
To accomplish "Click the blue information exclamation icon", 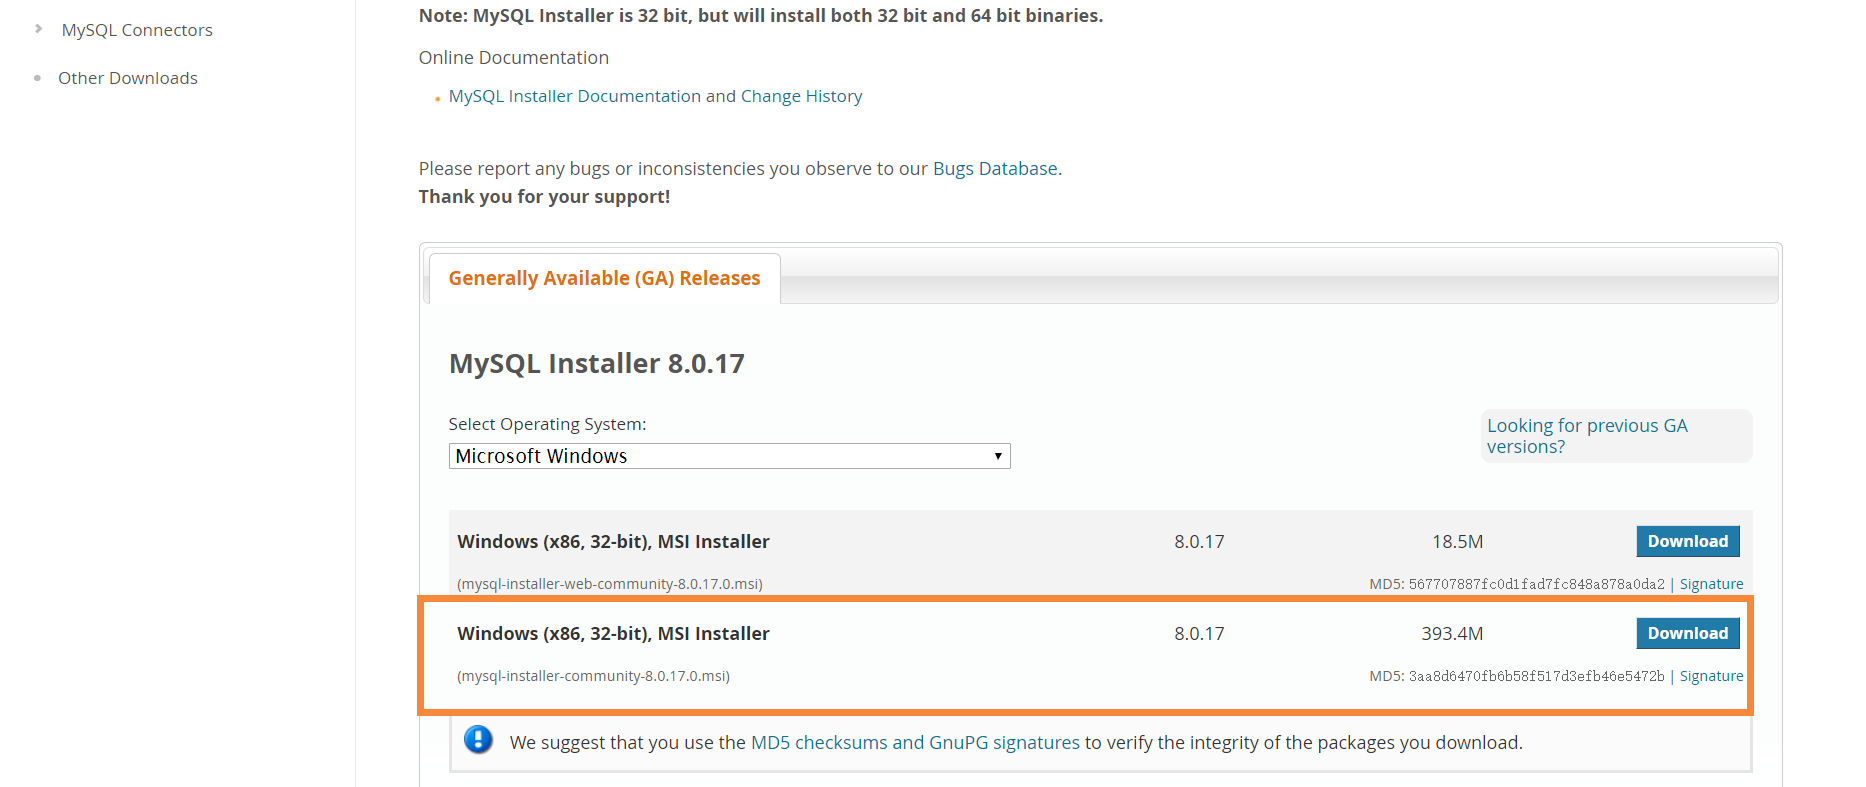I will point(478,740).
